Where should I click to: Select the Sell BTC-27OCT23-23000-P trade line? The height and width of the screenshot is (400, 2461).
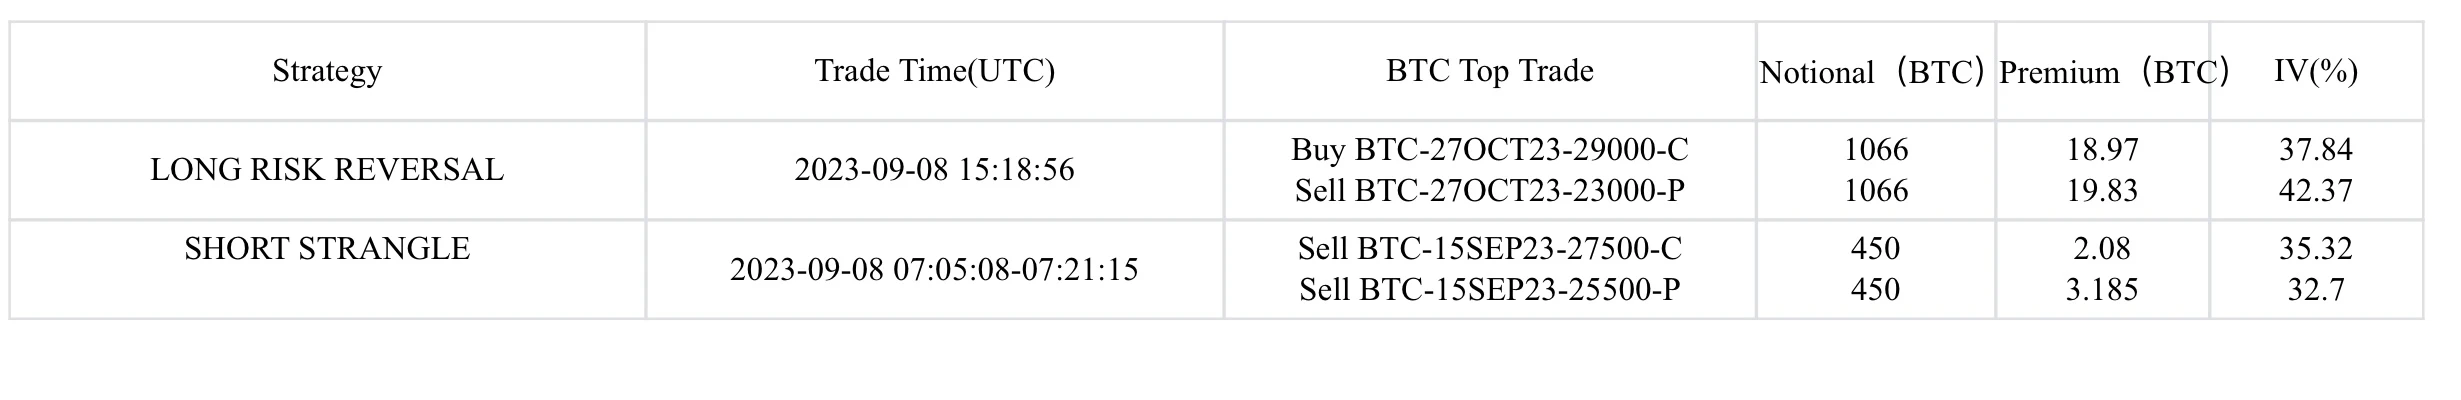click(1489, 190)
